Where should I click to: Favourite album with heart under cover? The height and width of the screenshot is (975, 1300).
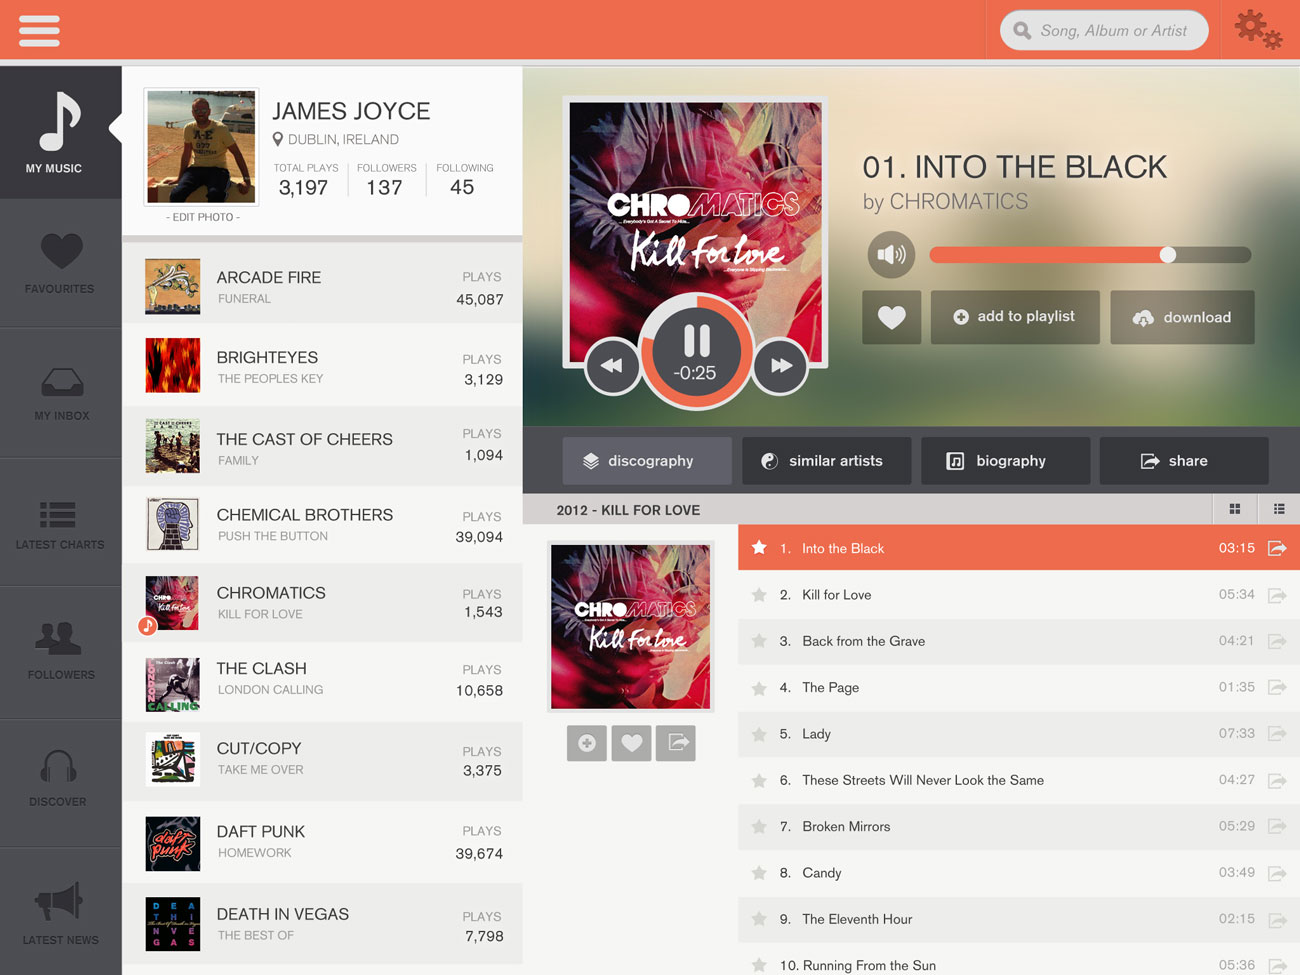point(631,743)
